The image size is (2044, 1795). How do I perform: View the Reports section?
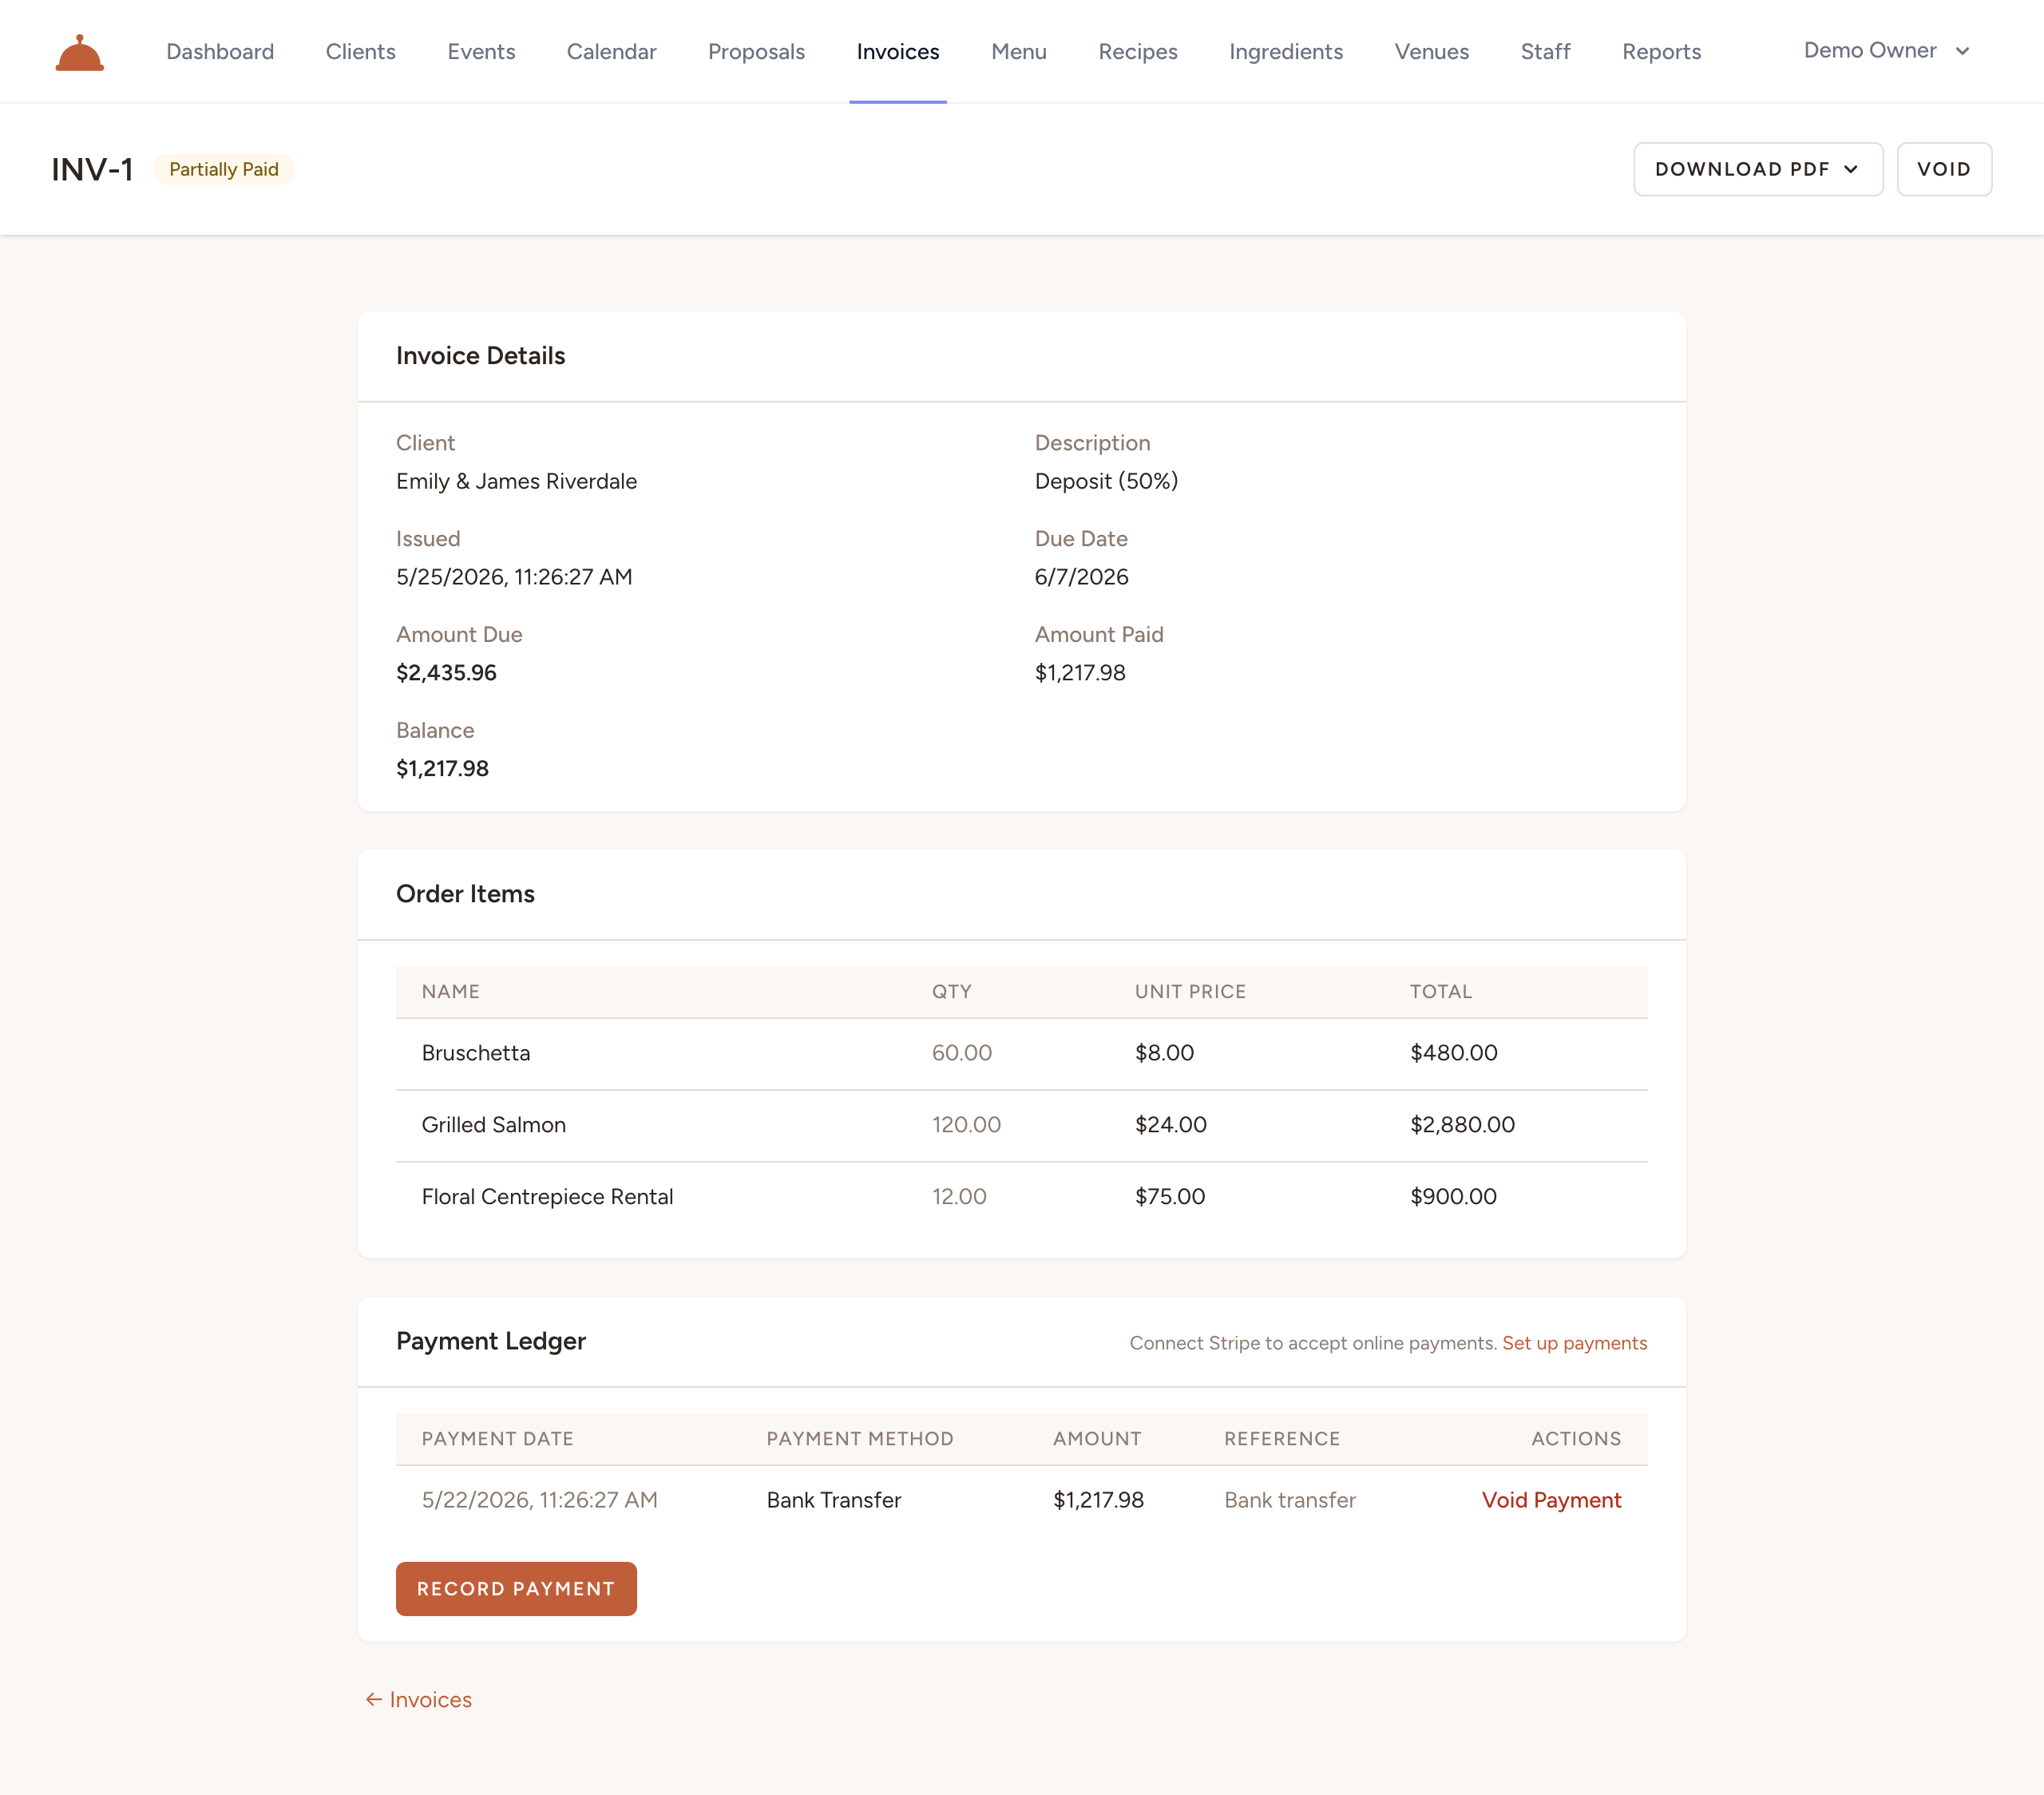tap(1661, 51)
